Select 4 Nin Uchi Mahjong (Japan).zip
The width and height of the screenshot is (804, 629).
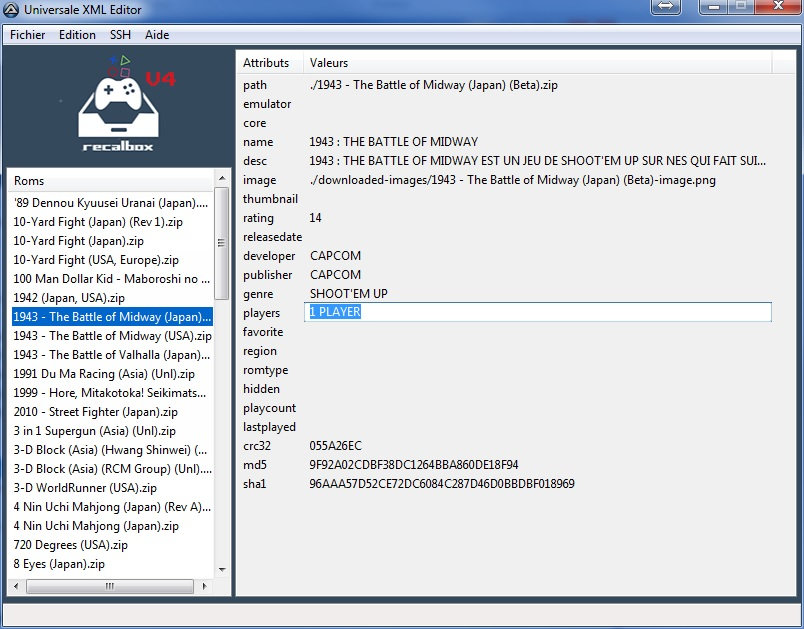click(96, 525)
